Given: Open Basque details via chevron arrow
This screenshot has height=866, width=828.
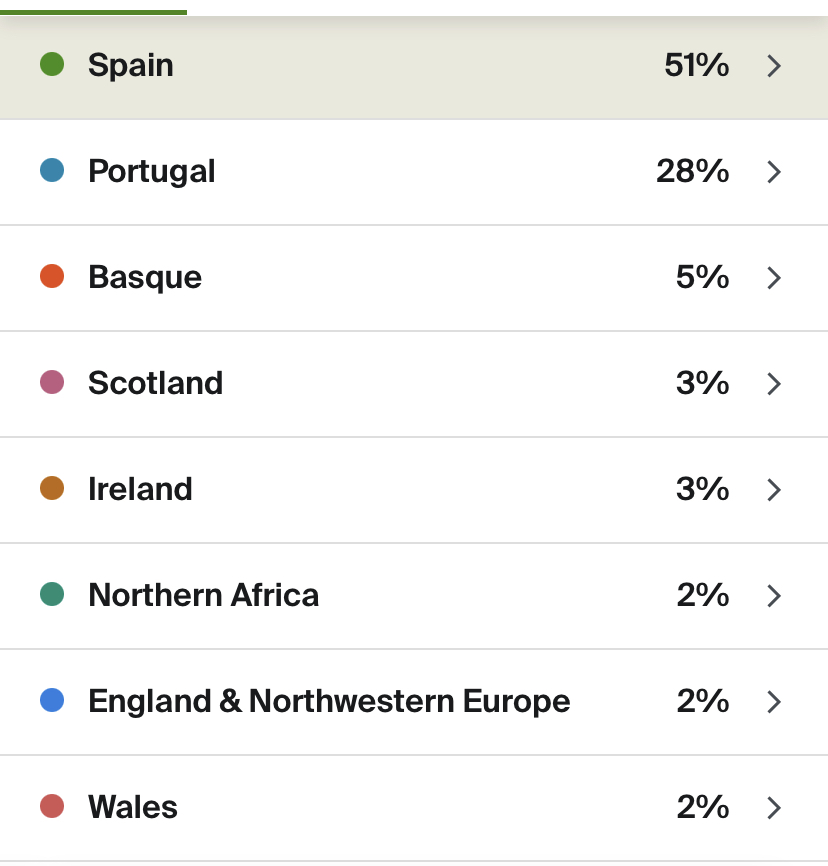Looking at the screenshot, I should point(774,278).
